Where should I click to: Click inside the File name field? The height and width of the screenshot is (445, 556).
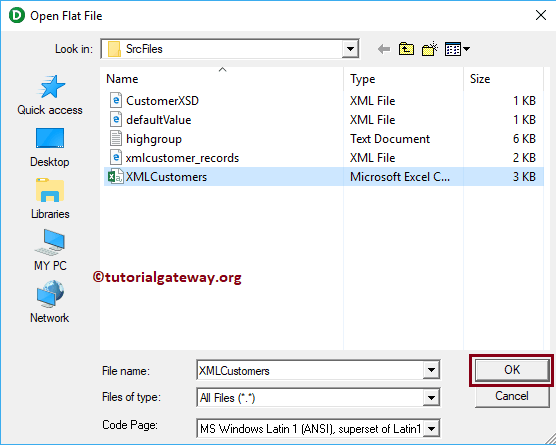[x=310, y=371]
